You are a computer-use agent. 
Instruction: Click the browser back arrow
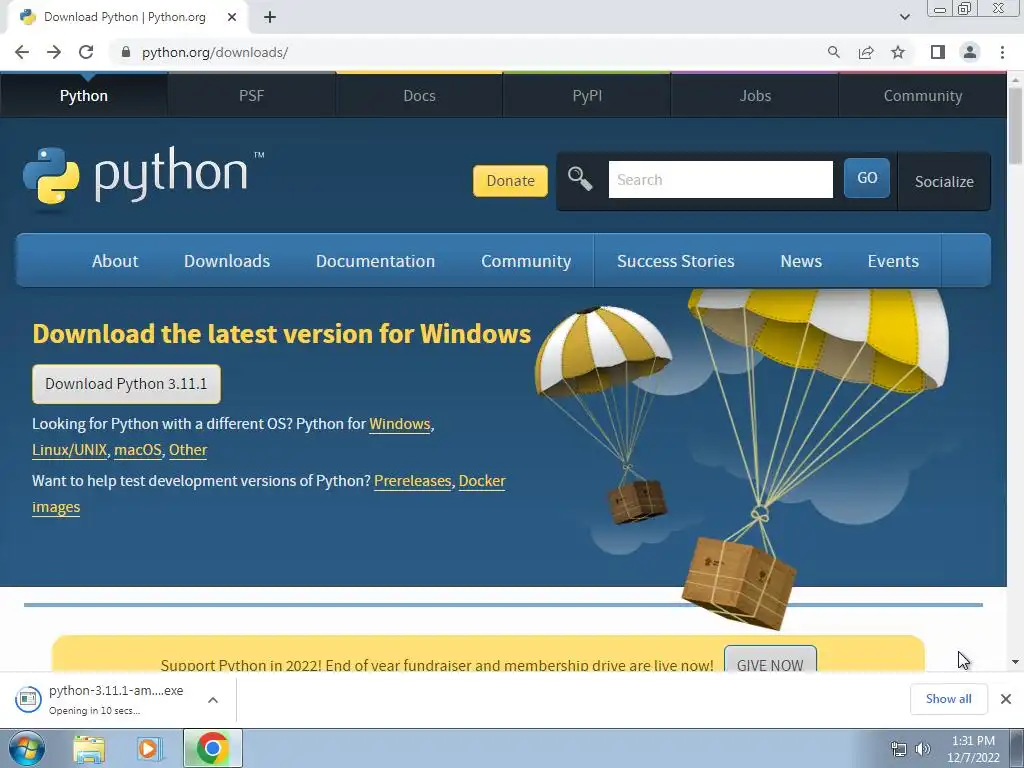(x=22, y=52)
